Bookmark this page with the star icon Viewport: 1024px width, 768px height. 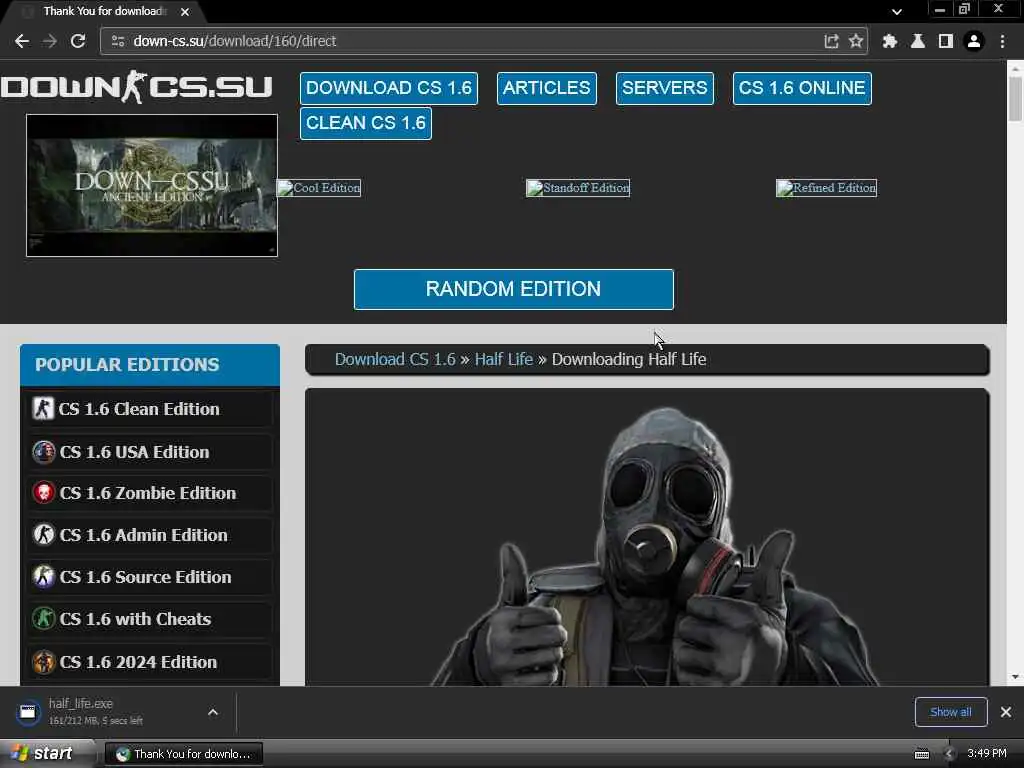pyautogui.click(x=856, y=41)
